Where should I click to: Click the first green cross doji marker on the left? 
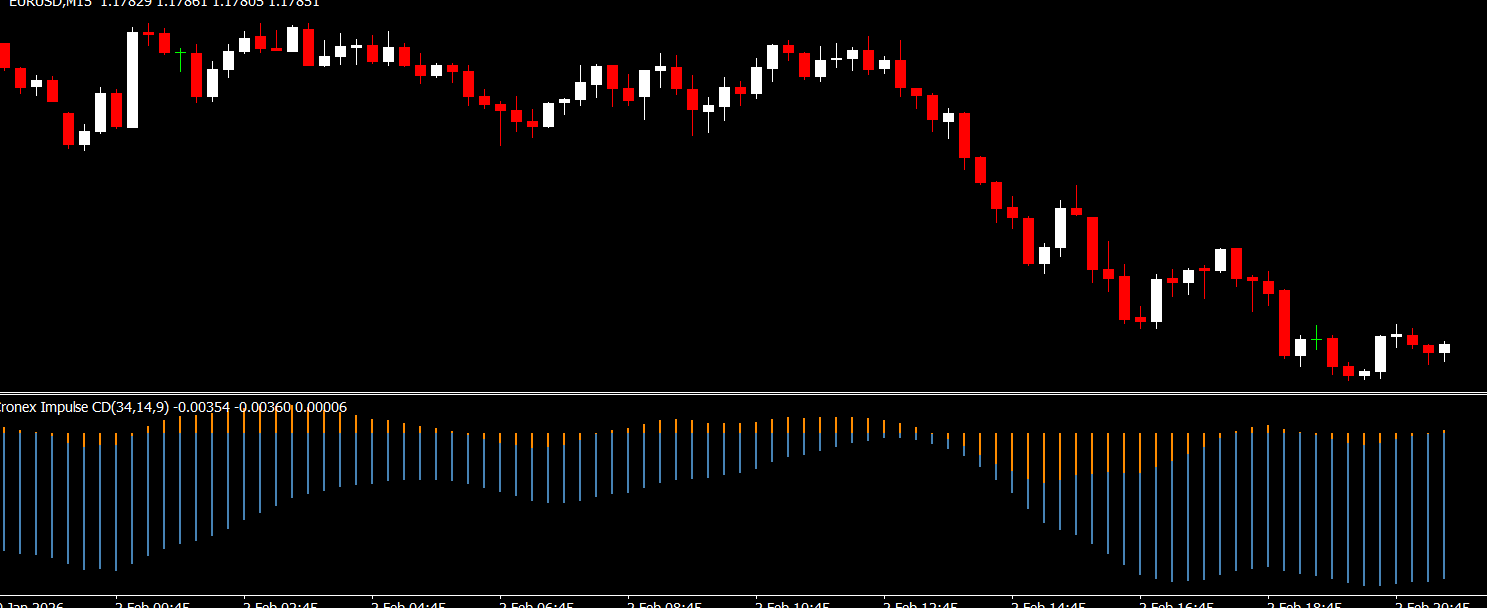(180, 51)
